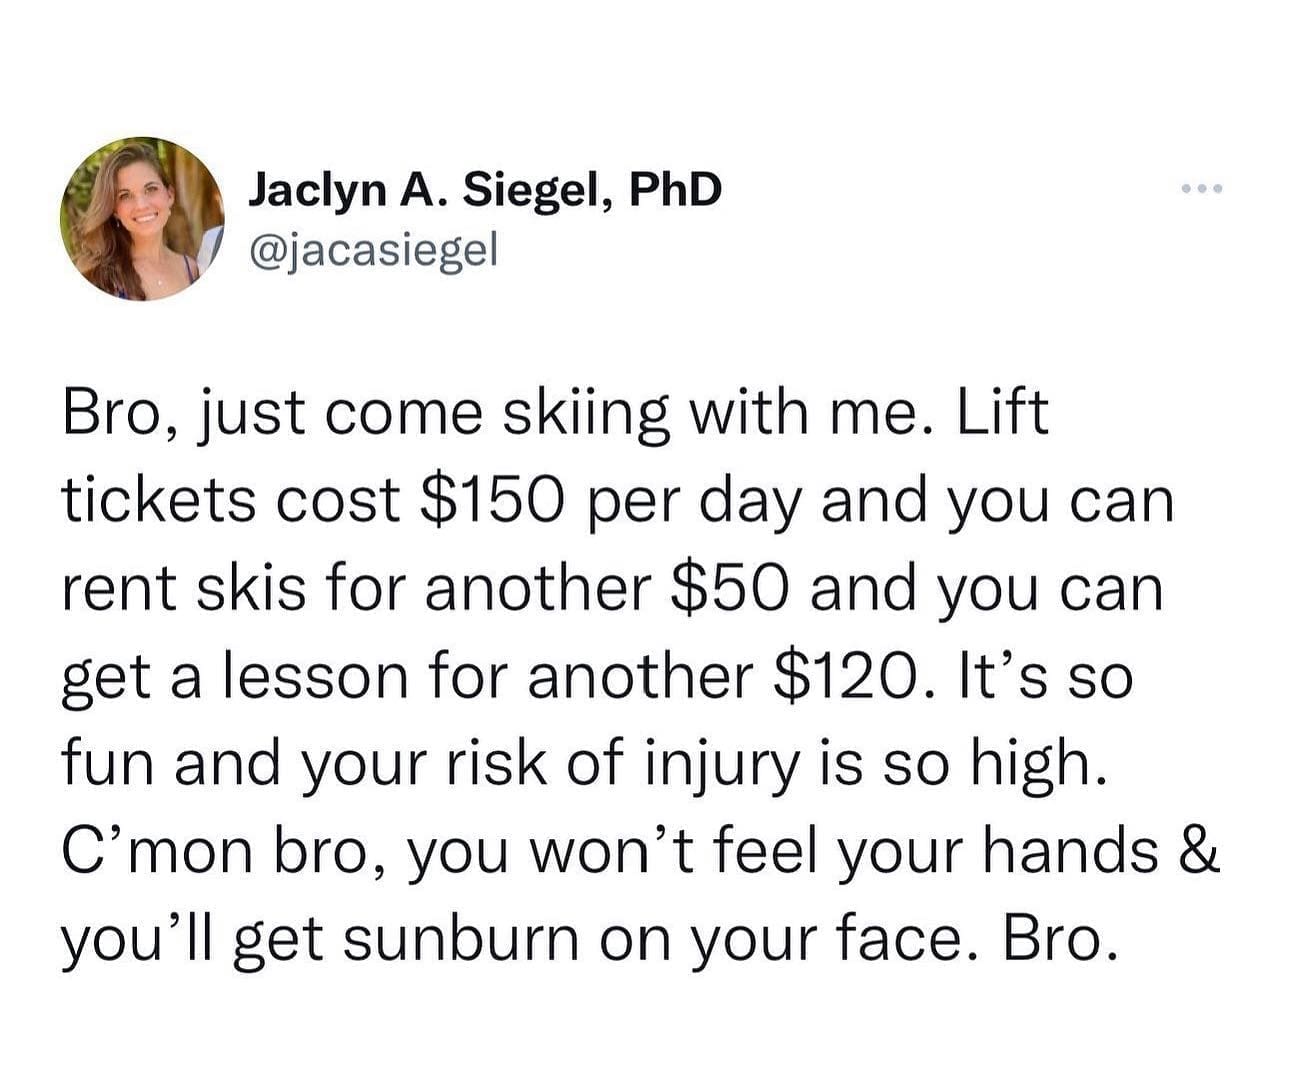1289x1081 pixels.
Task: Select the display name Jaclyn A. Siegel, PhD
Action: 487,188
